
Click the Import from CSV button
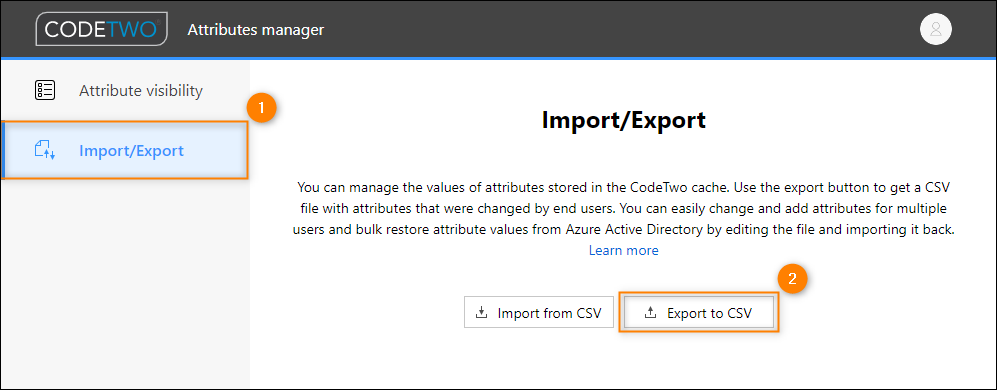pos(538,312)
